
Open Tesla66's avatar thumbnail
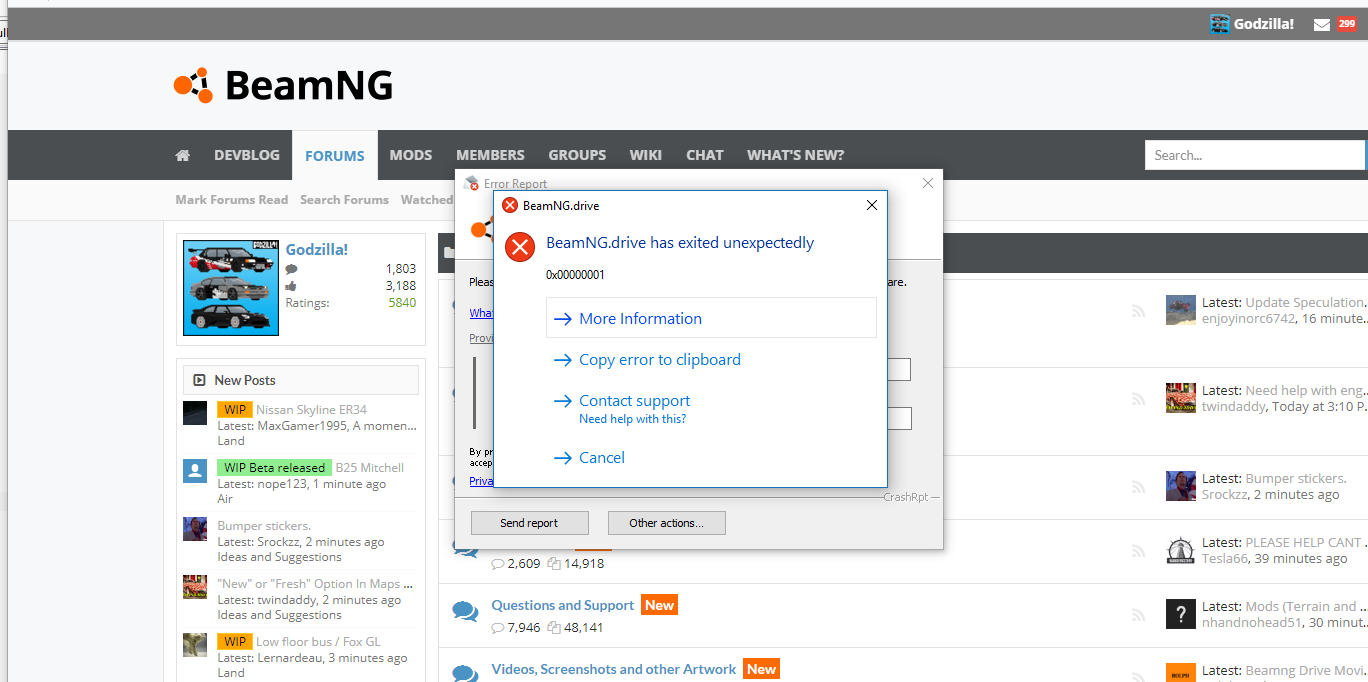tap(1181, 550)
